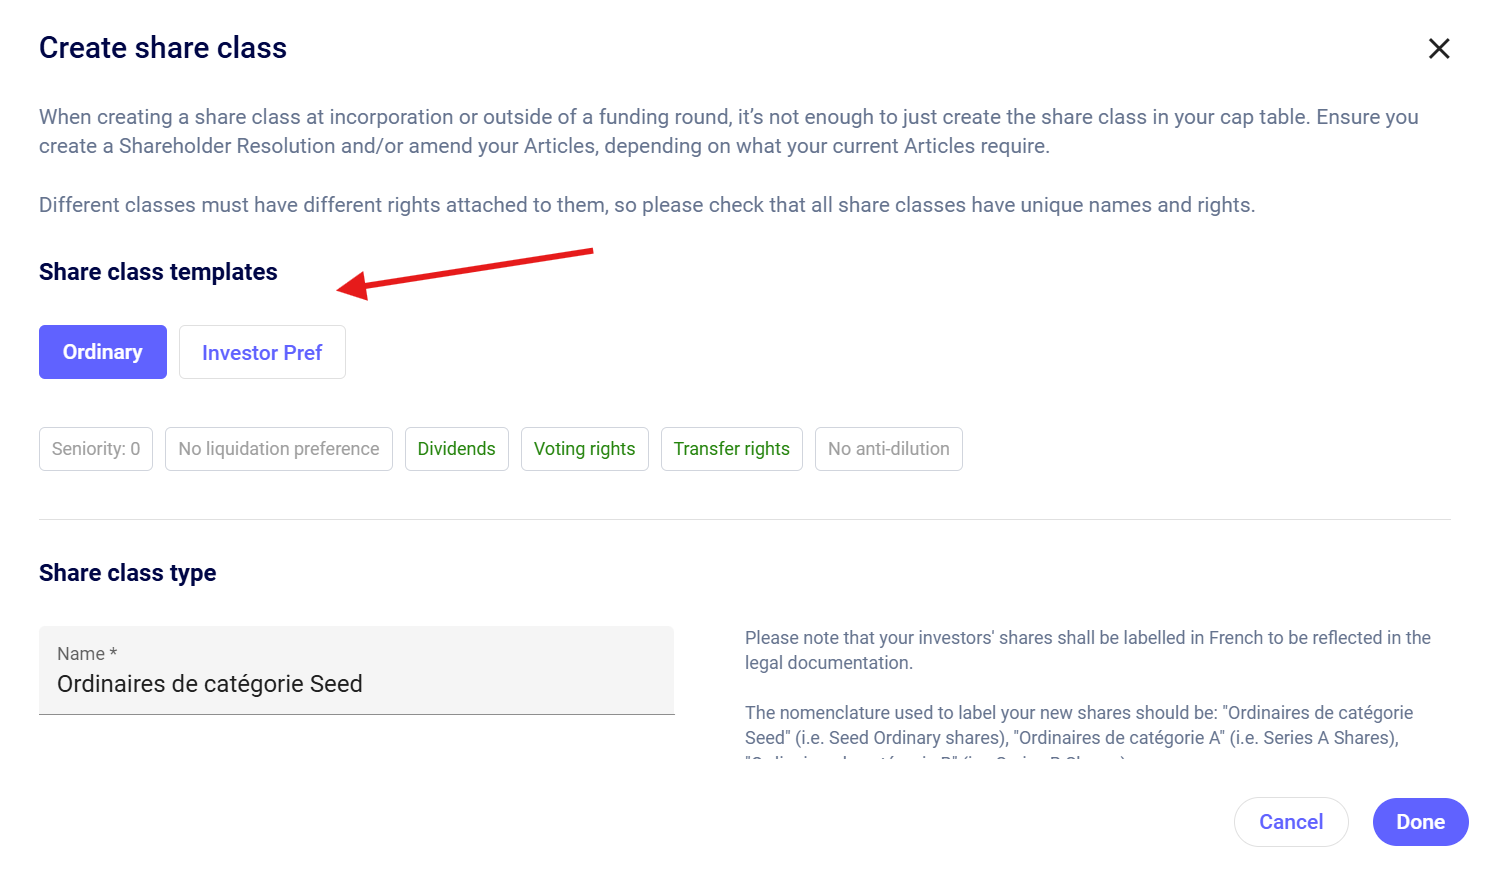Image resolution: width=1498 pixels, height=873 pixels.
Task: Click the 'Different classes must have different rights' text
Action: point(646,205)
